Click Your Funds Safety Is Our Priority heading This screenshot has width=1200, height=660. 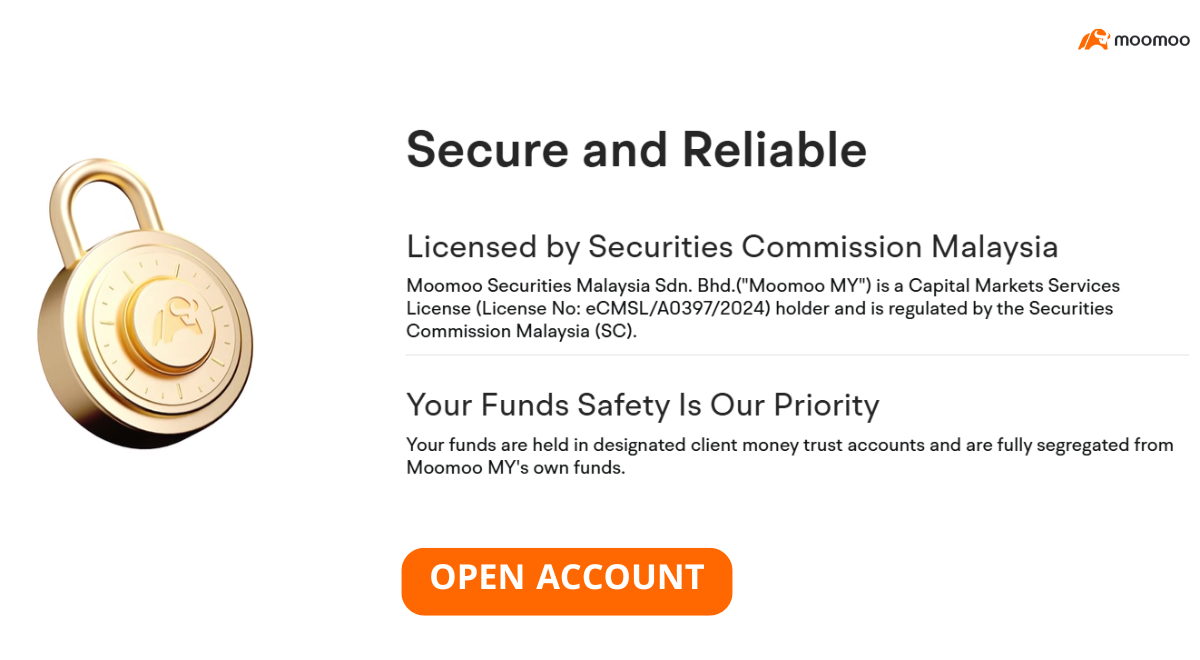pos(642,405)
